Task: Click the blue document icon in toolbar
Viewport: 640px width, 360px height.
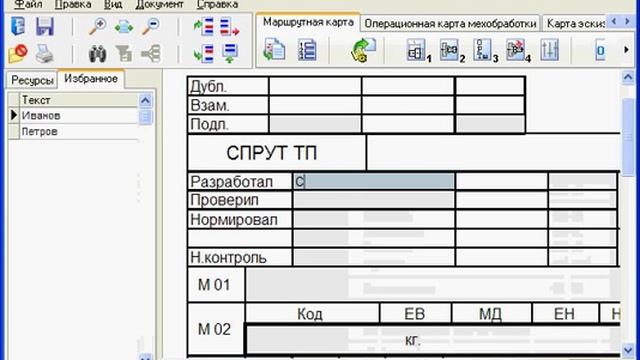Action: coord(18,27)
